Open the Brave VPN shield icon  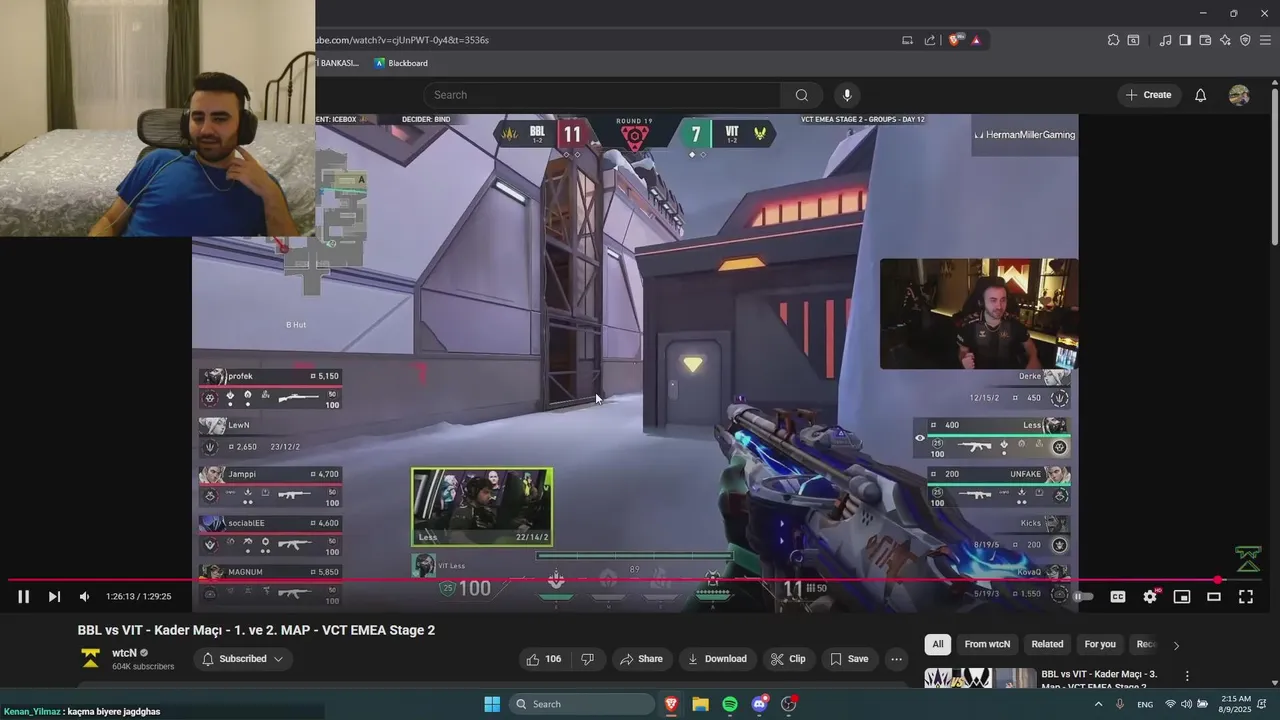[x=1245, y=40]
